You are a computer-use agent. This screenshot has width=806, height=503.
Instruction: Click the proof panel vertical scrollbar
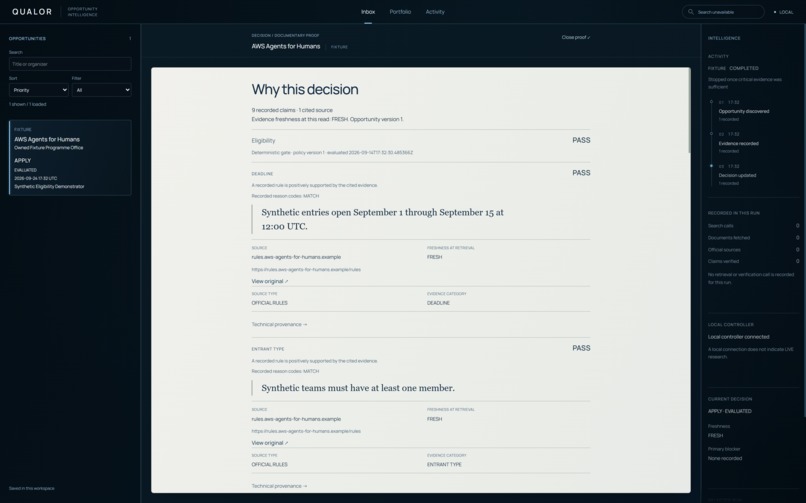coord(688,110)
